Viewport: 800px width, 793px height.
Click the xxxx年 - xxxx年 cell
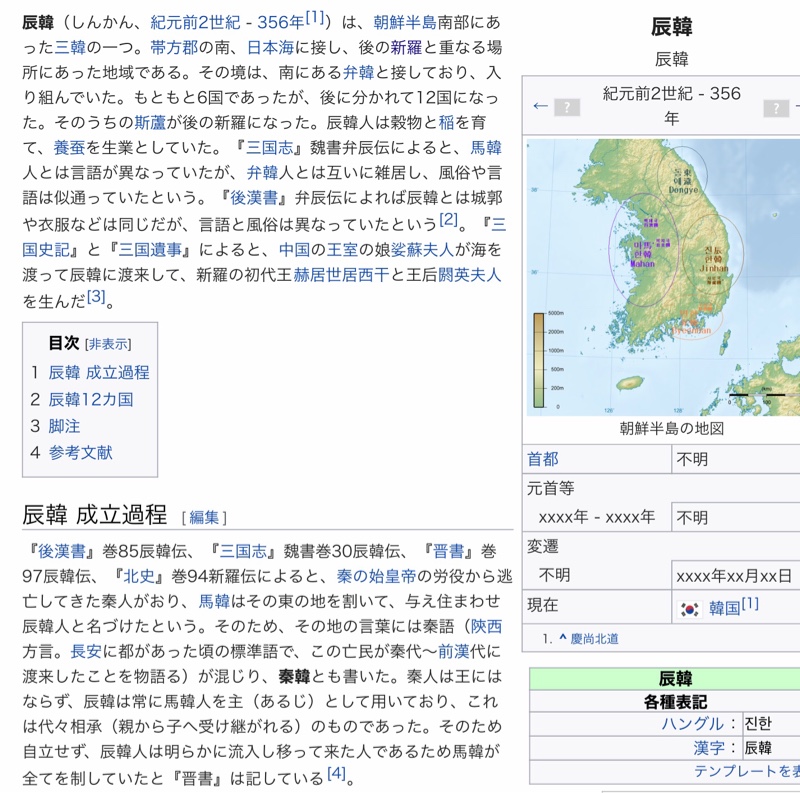[x=597, y=517]
